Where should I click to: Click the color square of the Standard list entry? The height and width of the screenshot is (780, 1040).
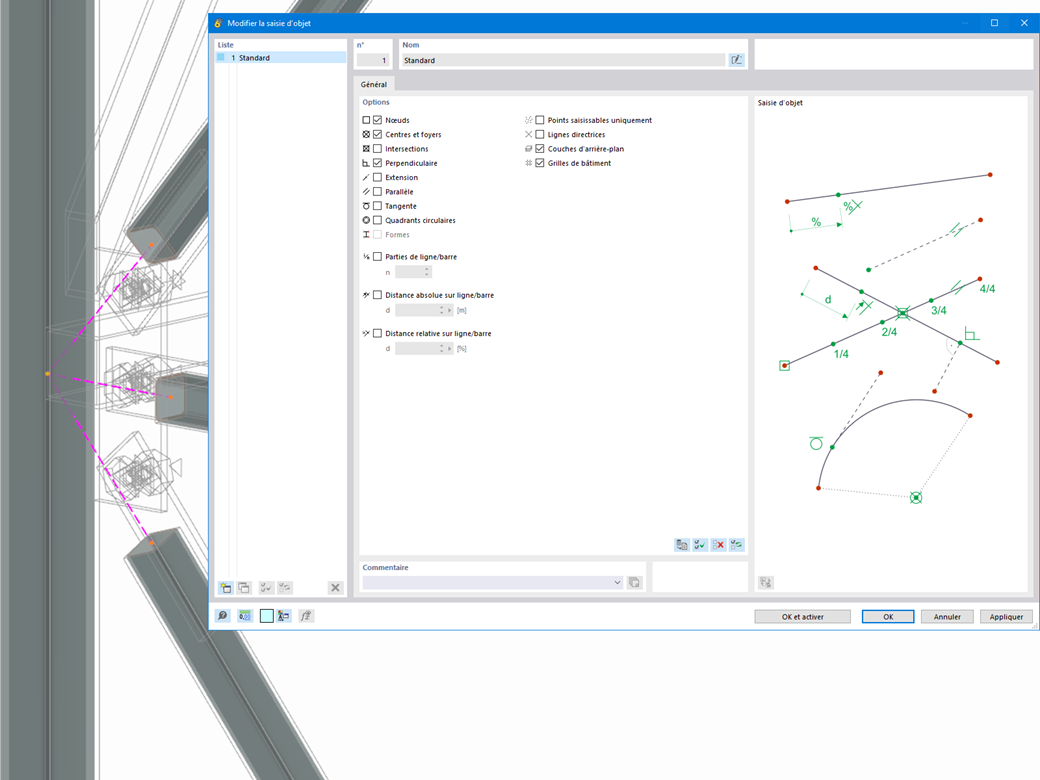click(221, 58)
